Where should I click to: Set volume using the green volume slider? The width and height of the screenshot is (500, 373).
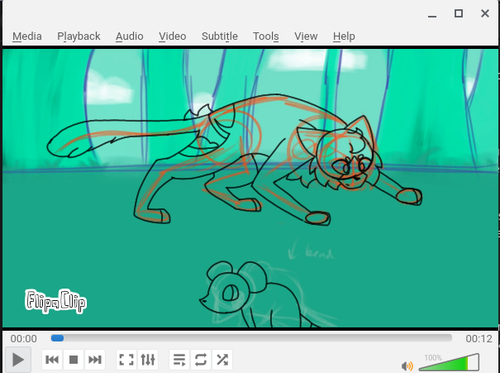click(449, 363)
